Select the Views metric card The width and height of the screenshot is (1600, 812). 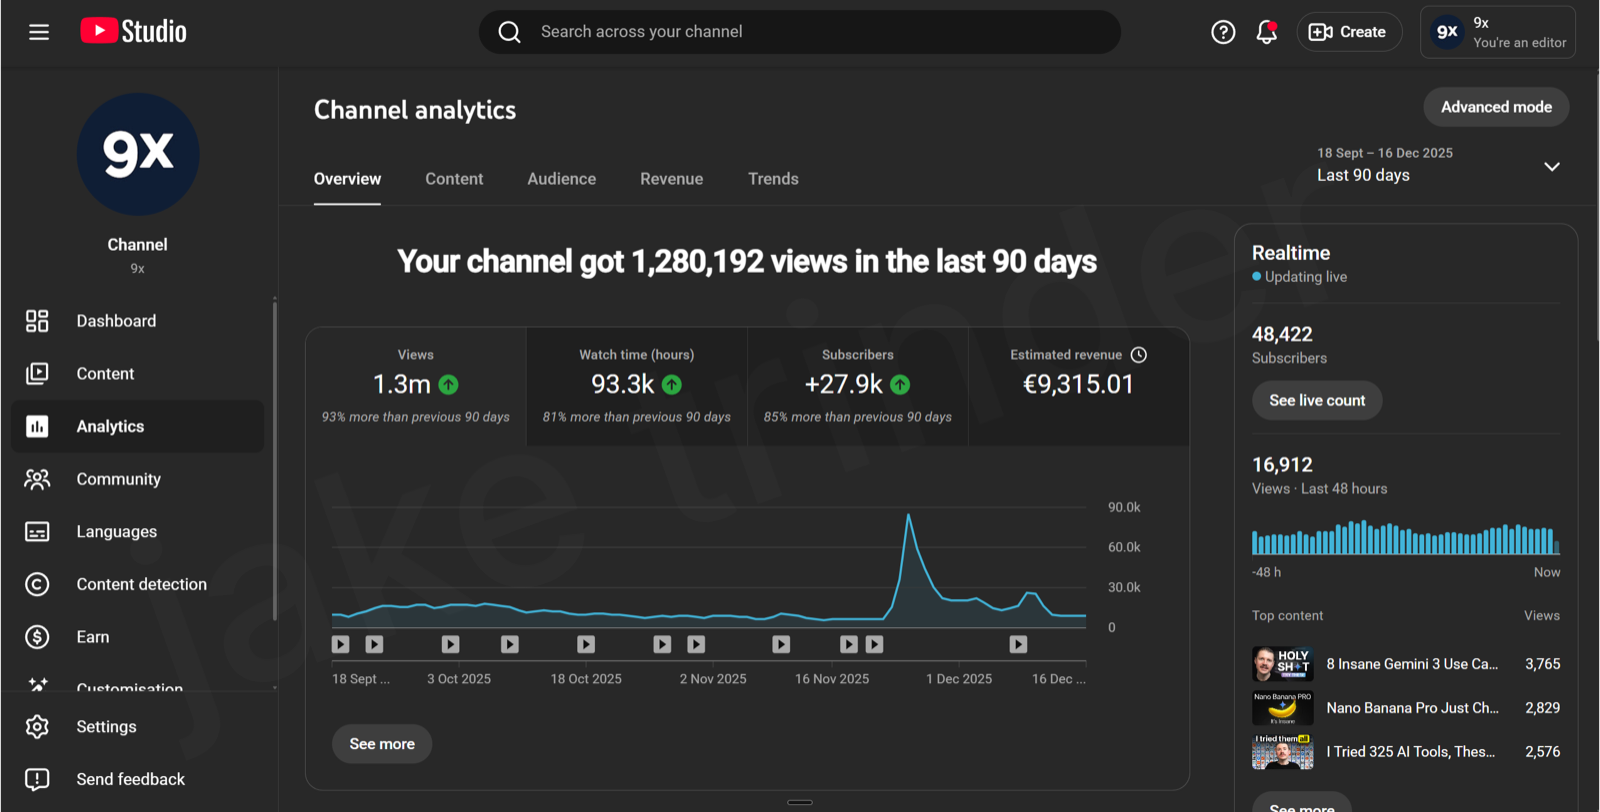click(x=416, y=386)
